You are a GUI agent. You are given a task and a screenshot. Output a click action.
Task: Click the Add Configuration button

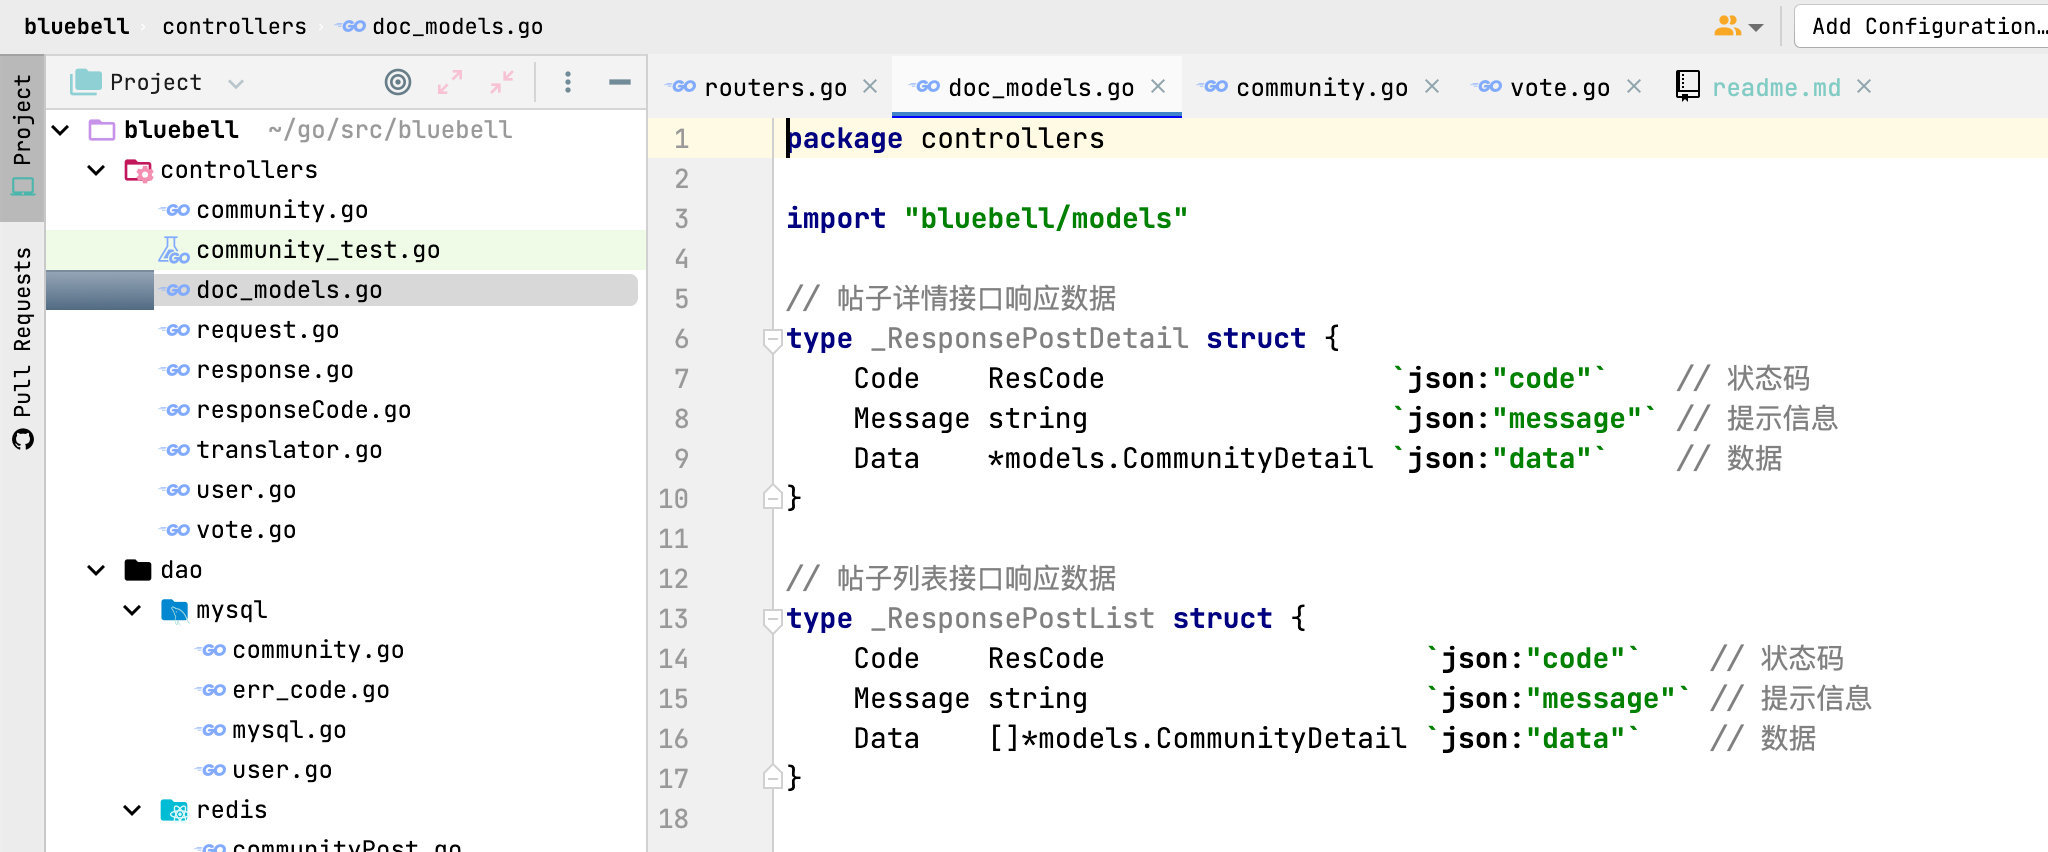point(1922,26)
